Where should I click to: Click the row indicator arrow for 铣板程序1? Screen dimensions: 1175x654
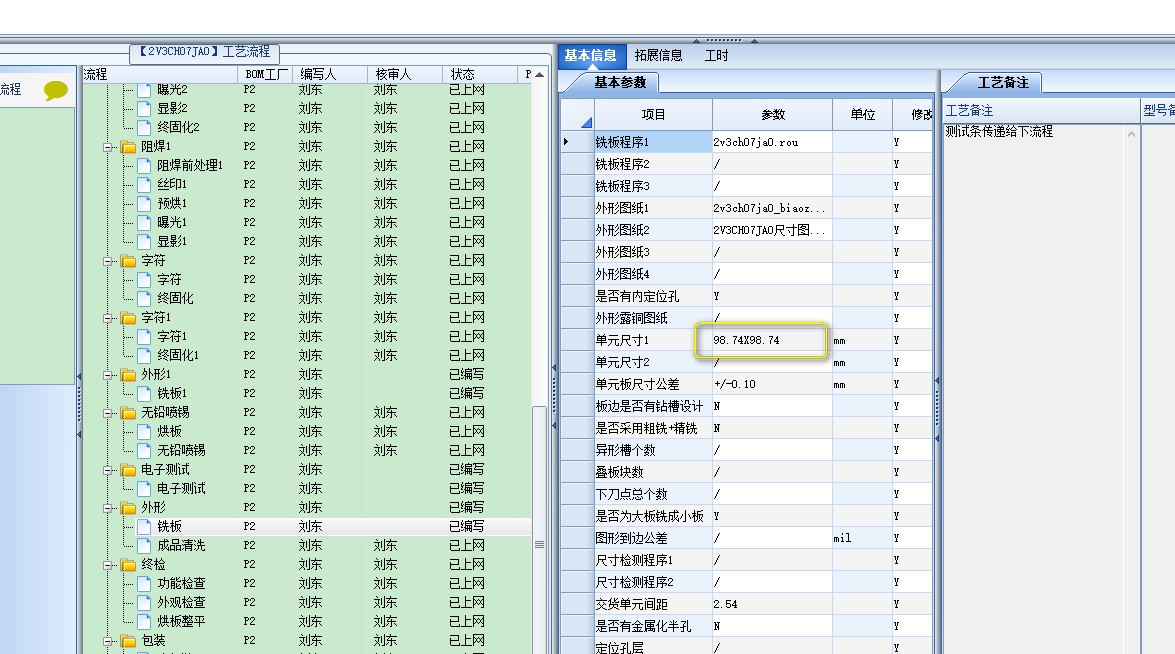(x=566, y=142)
